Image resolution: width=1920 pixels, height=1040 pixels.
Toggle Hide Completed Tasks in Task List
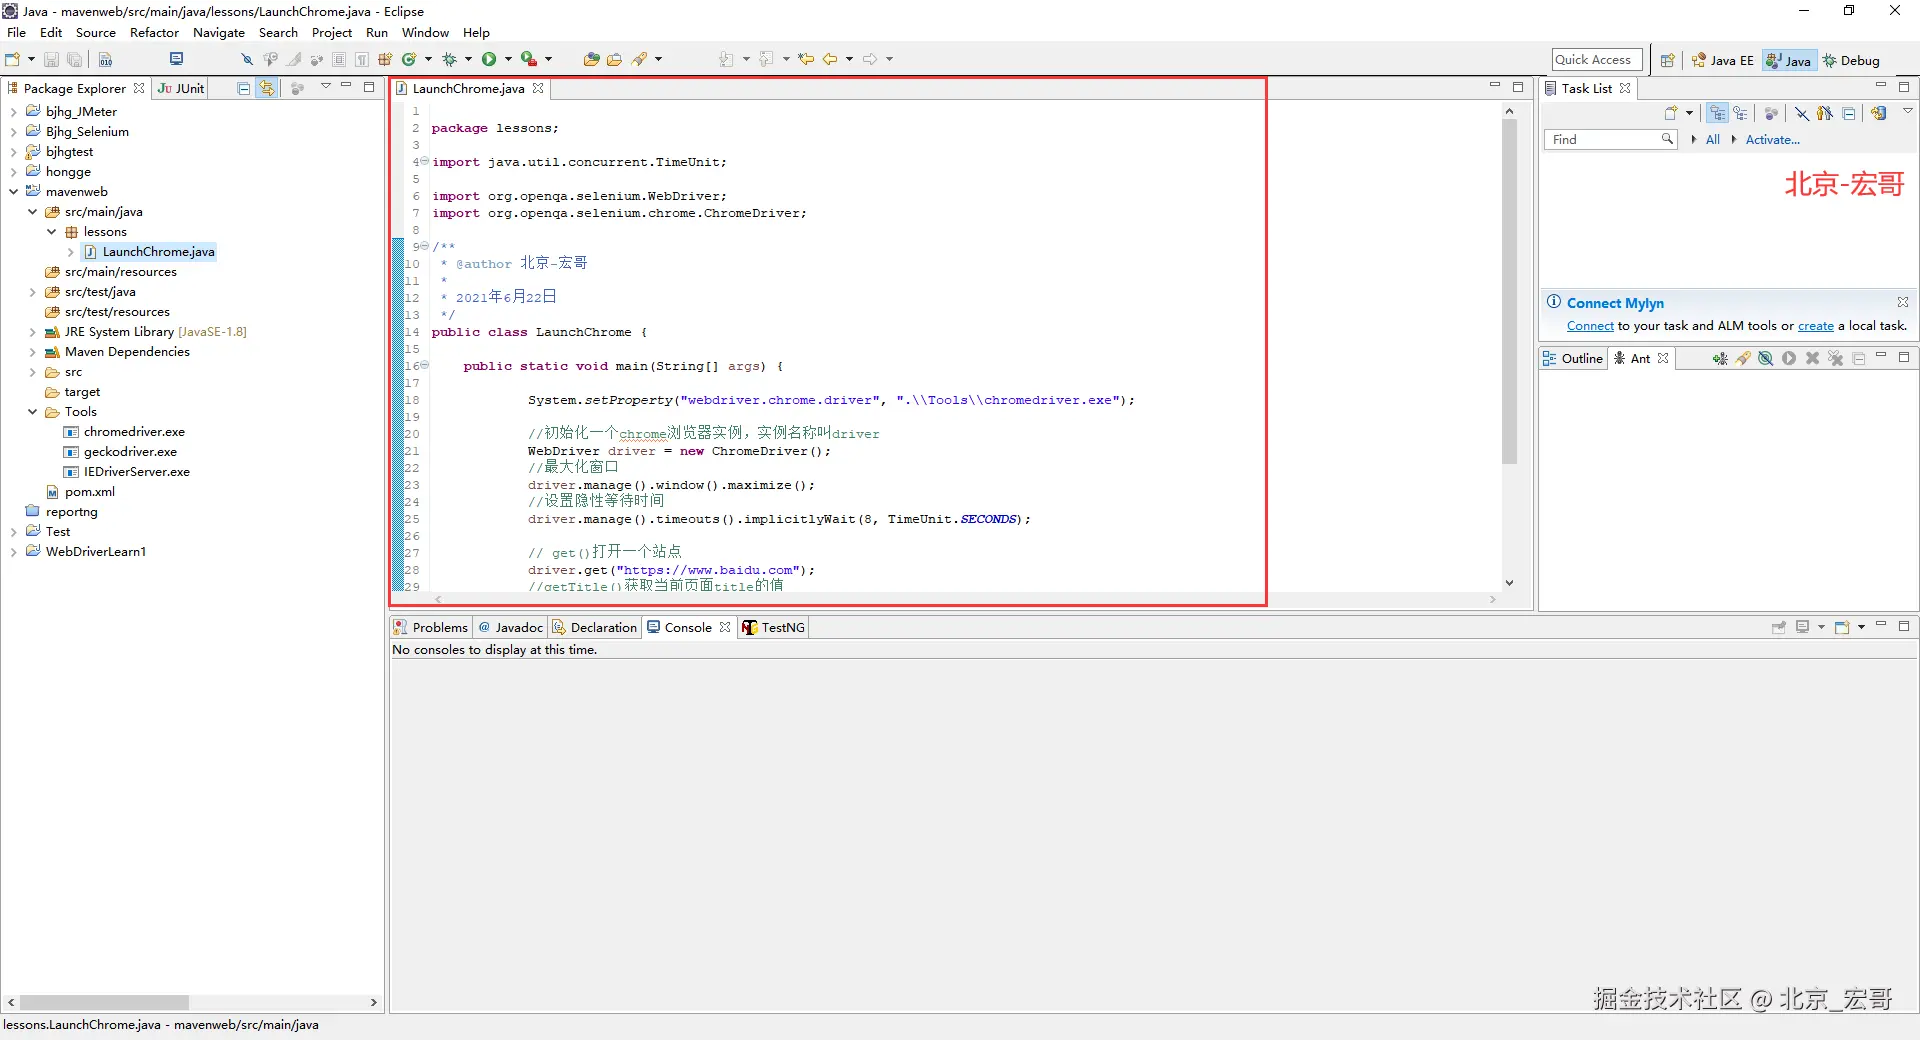[x=1801, y=113]
